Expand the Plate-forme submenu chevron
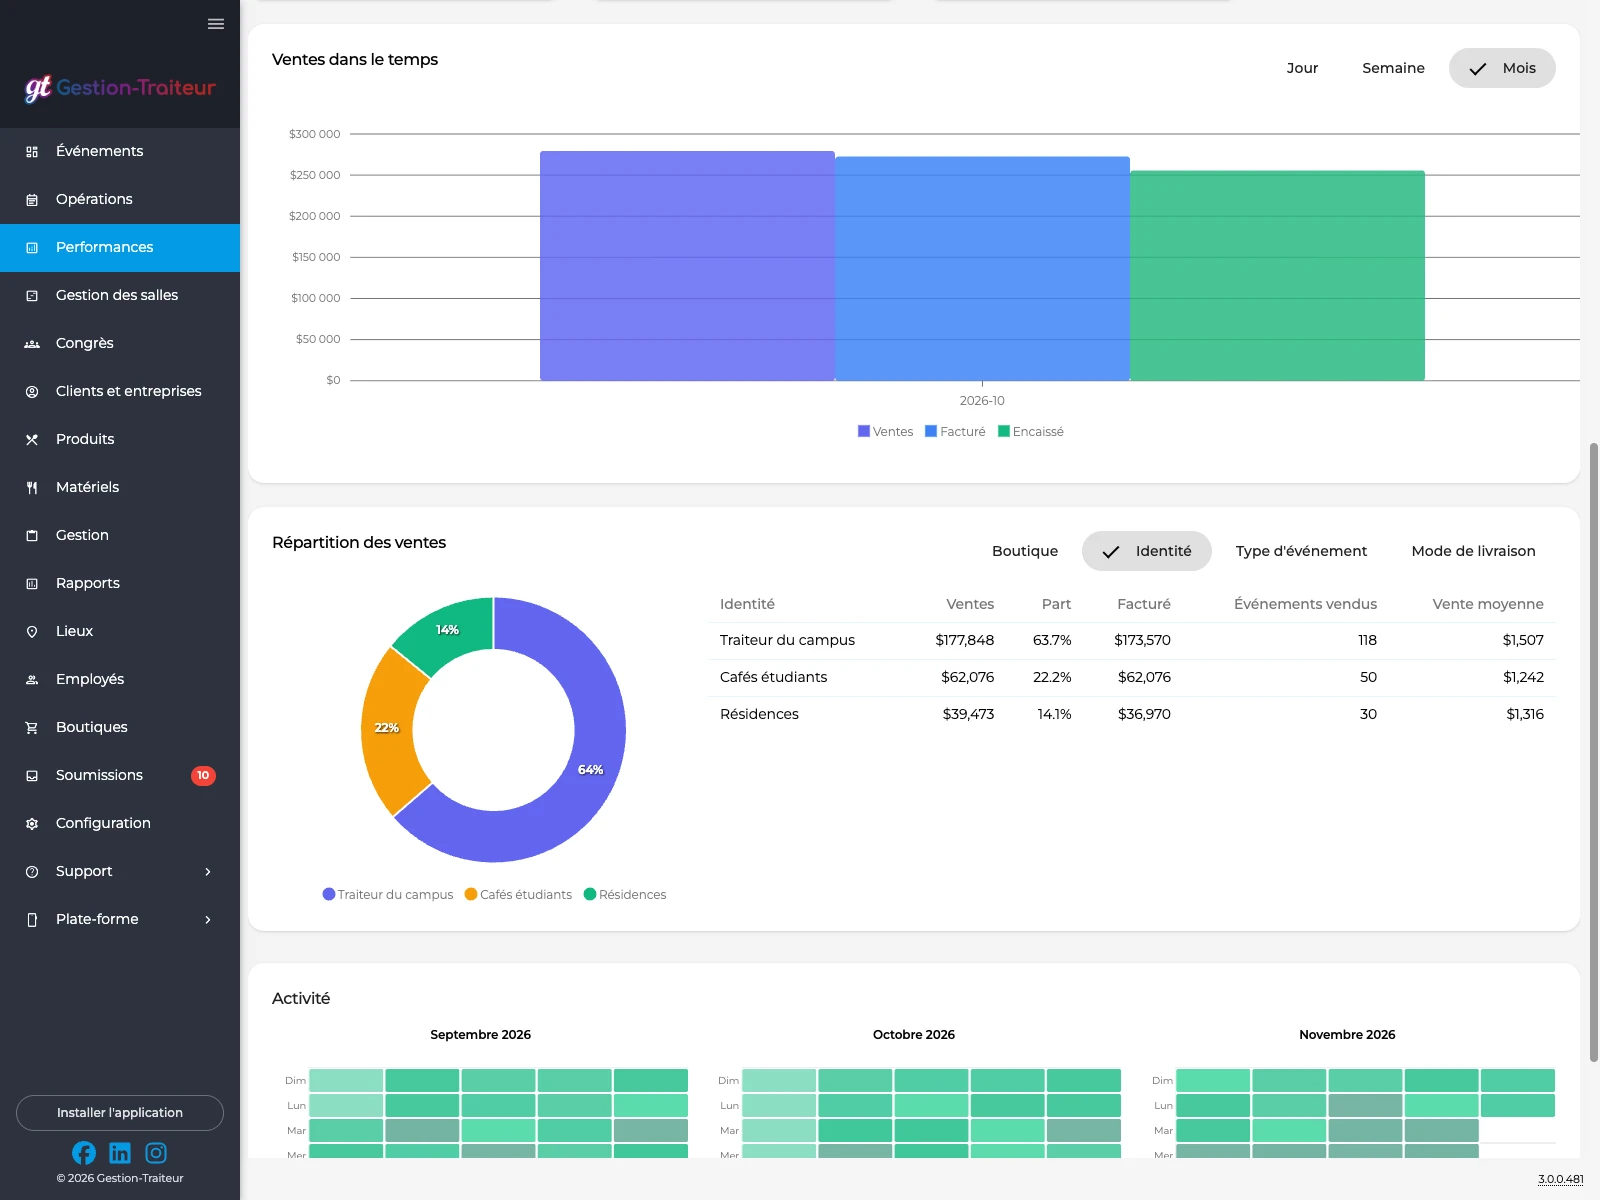 [x=208, y=919]
